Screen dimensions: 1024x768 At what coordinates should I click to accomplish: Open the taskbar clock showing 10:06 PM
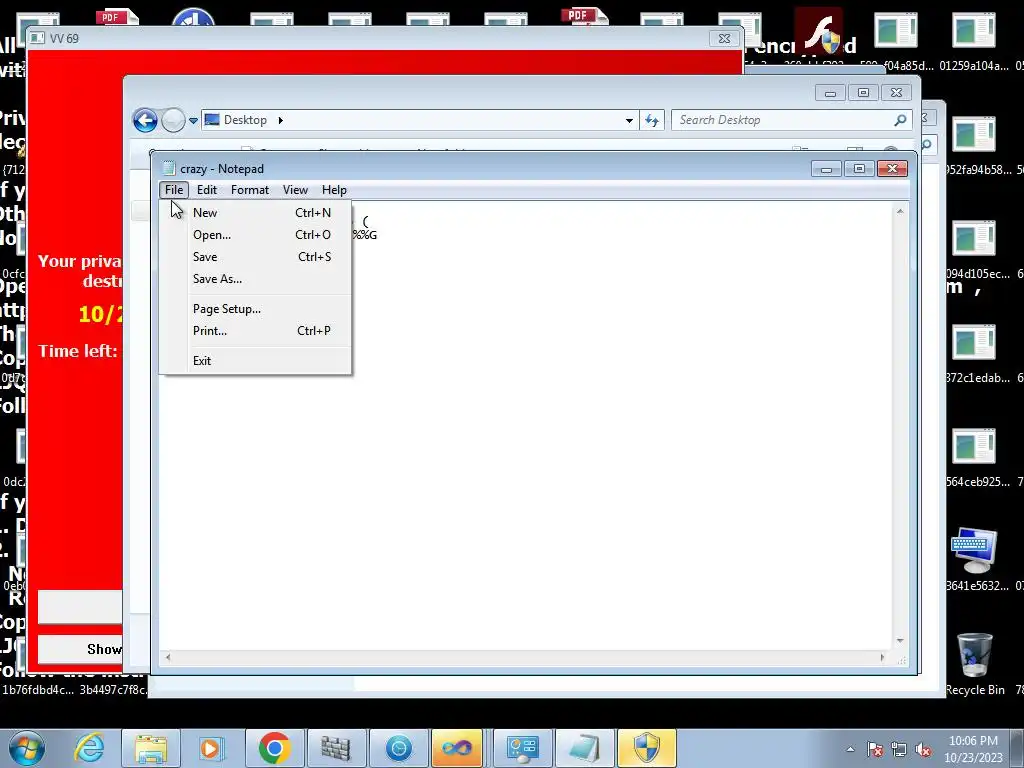point(973,749)
